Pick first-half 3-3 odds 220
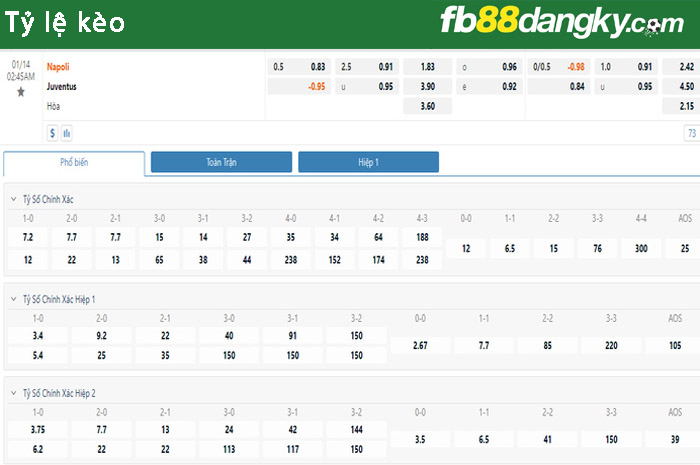 tap(611, 345)
